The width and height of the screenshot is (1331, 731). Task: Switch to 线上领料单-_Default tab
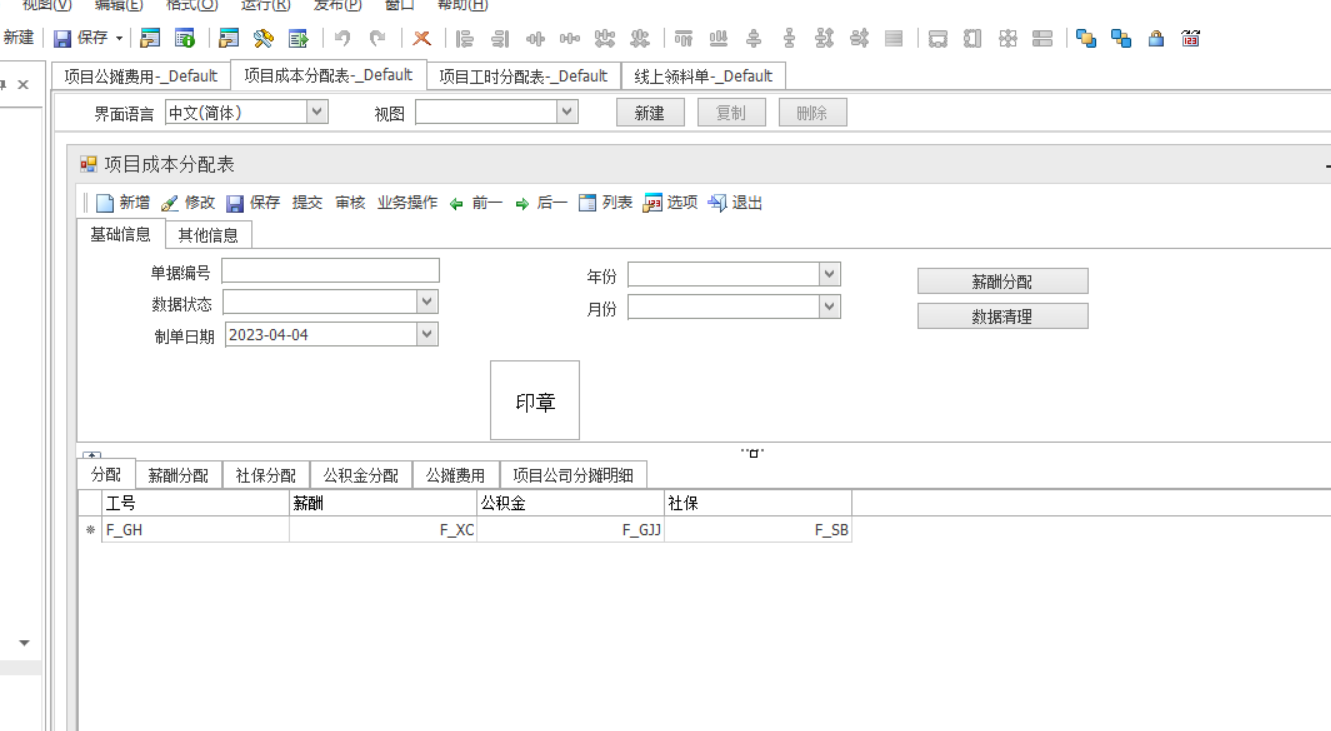[703, 76]
